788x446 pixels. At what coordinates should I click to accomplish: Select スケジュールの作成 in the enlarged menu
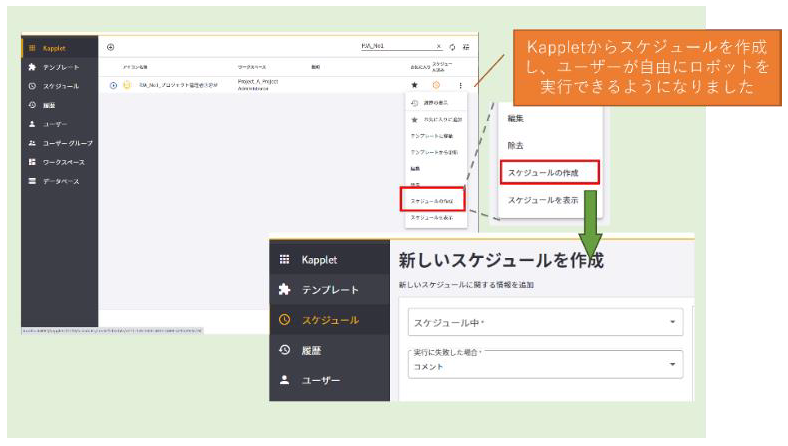click(550, 172)
